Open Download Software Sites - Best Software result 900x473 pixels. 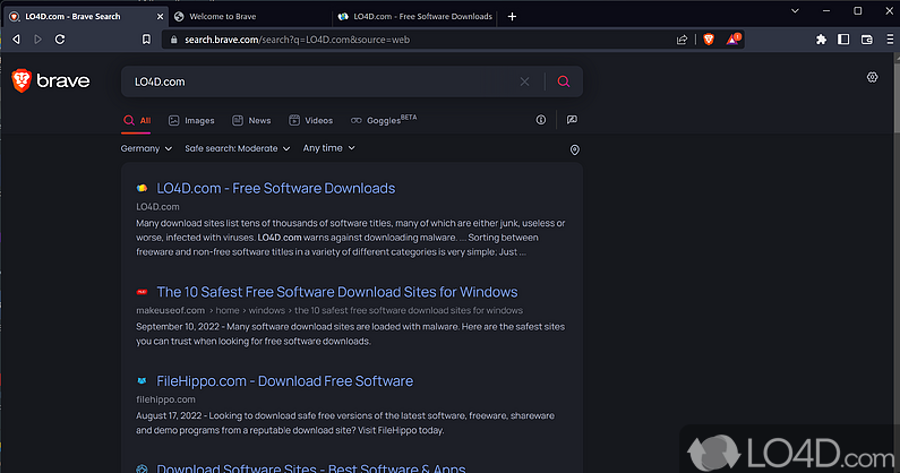click(x=311, y=468)
